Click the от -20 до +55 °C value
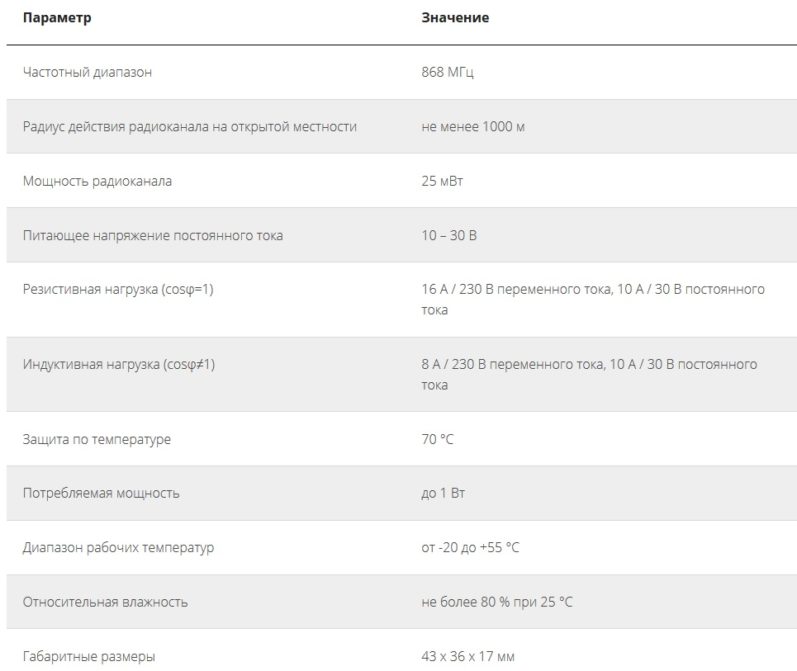 tap(470, 547)
